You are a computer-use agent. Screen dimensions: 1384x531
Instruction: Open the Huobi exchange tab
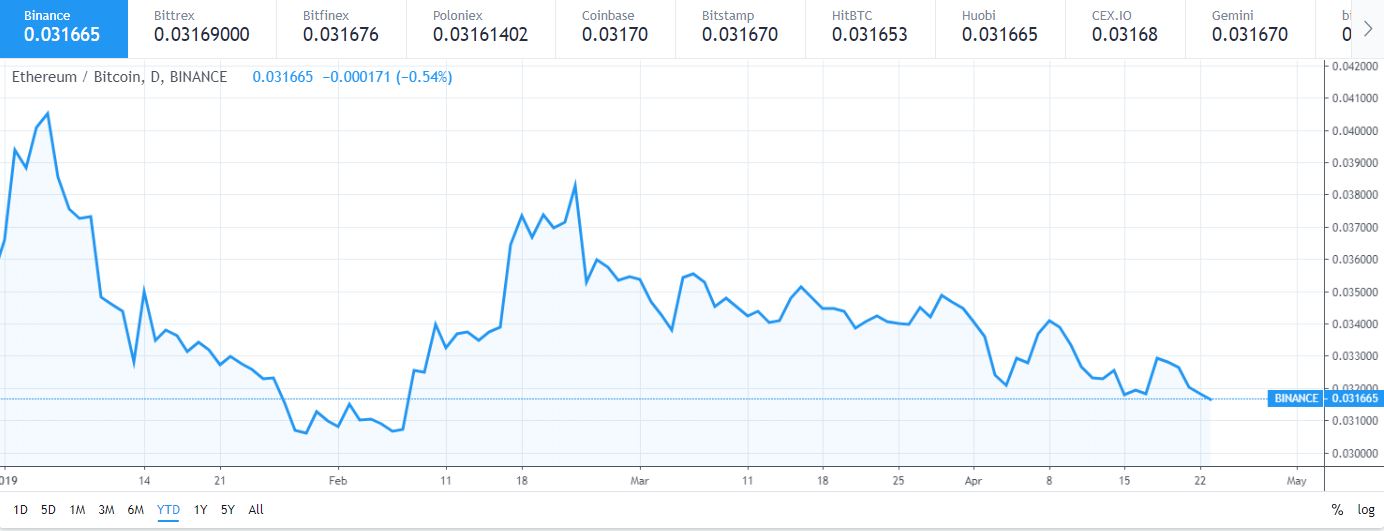[999, 27]
